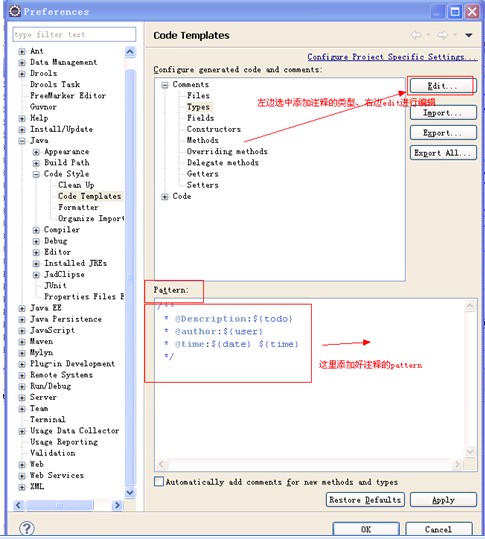Select Delegate methods template

coord(222,163)
